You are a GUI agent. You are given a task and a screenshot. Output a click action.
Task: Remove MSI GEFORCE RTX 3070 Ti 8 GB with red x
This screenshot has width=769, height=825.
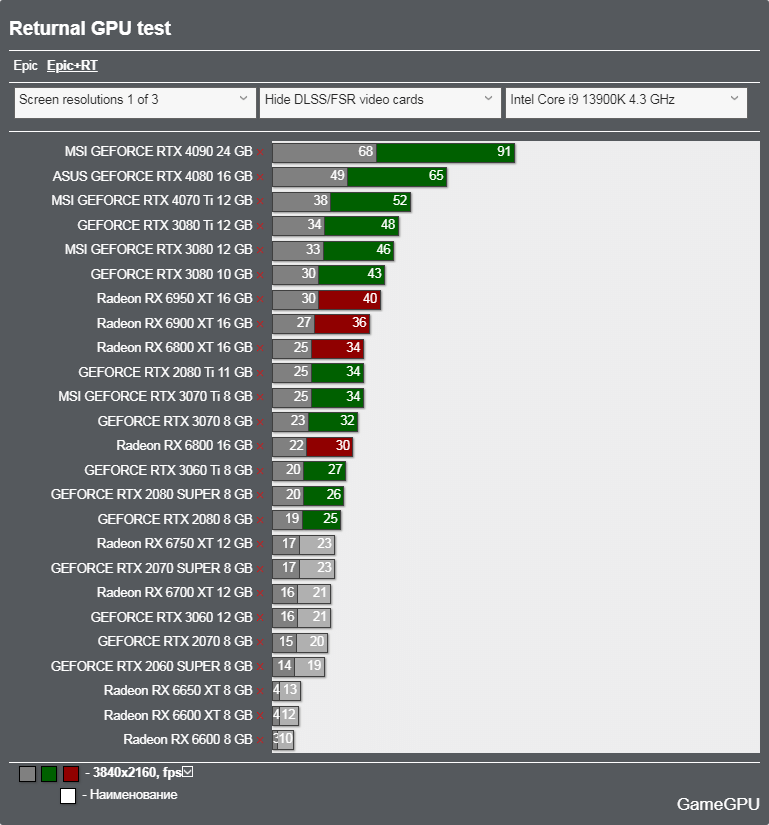(260, 397)
